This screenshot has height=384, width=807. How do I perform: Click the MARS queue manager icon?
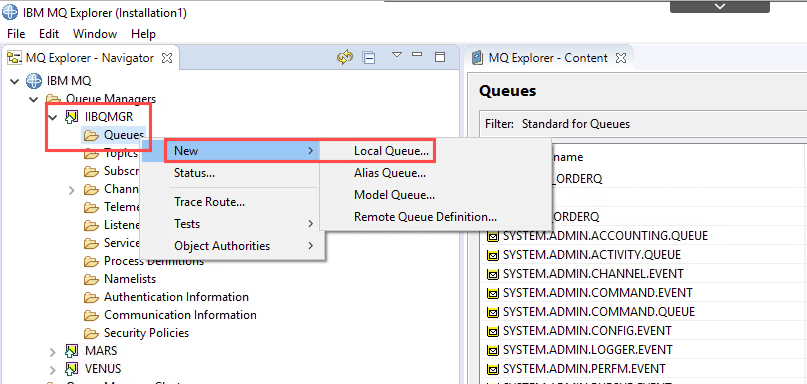72,351
